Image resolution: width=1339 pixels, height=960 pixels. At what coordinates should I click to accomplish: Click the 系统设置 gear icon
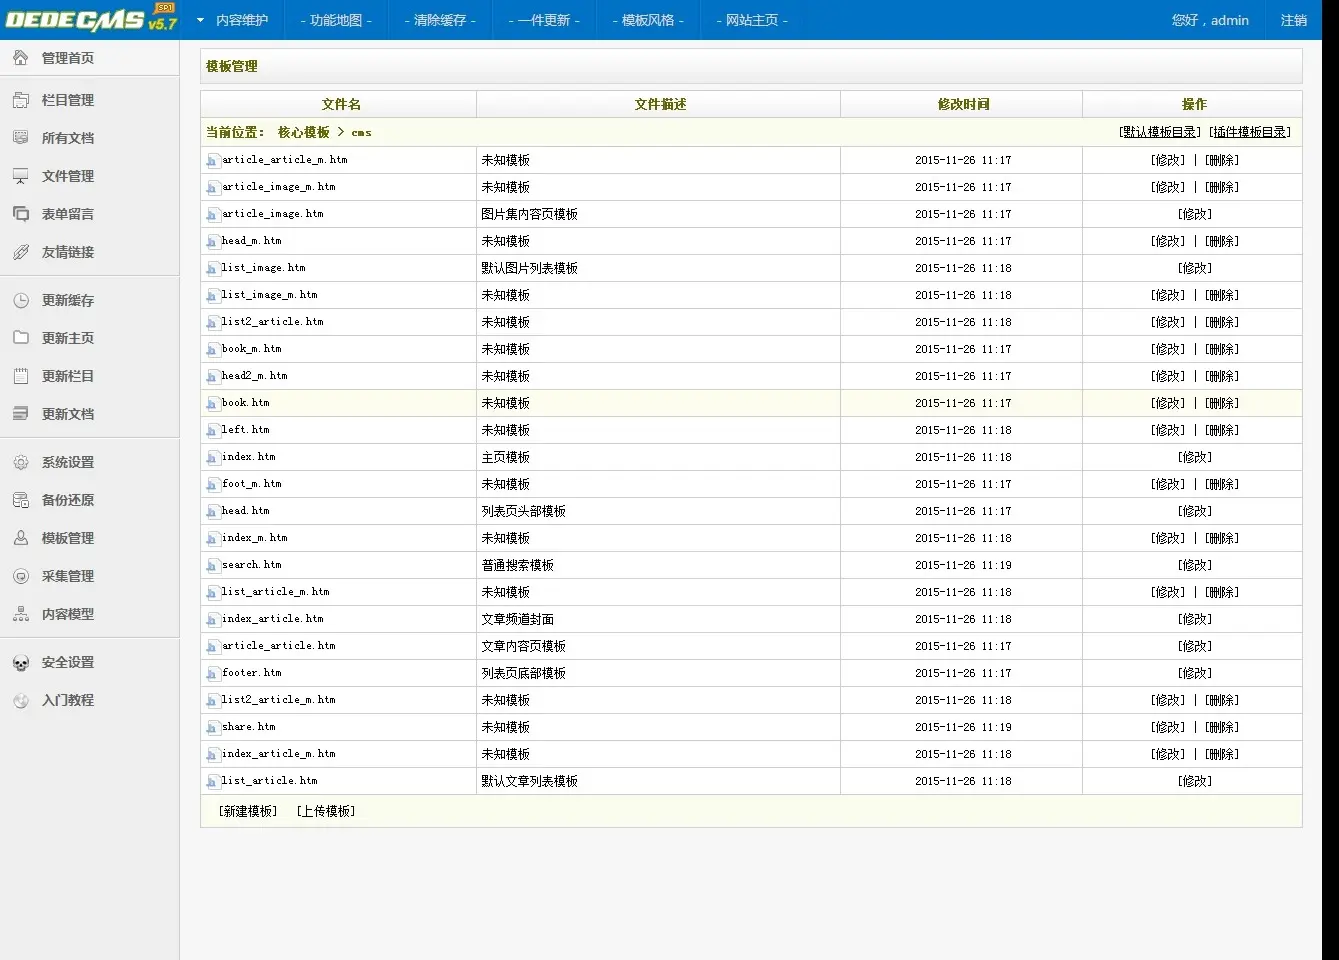pos(21,462)
